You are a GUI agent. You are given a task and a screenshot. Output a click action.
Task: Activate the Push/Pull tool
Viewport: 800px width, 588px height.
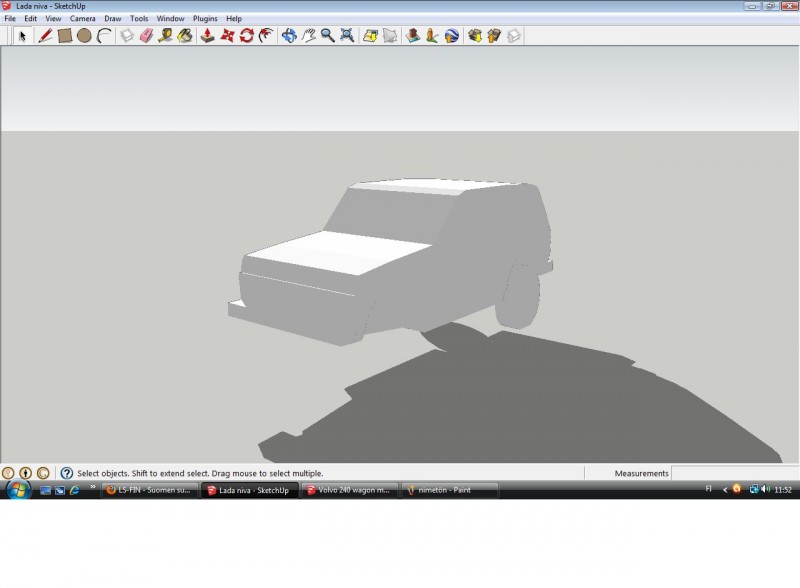click(x=207, y=36)
